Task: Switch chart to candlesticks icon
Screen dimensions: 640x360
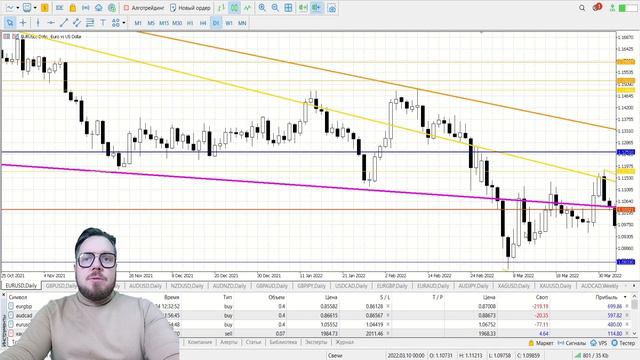Action: pyautogui.click(x=234, y=8)
